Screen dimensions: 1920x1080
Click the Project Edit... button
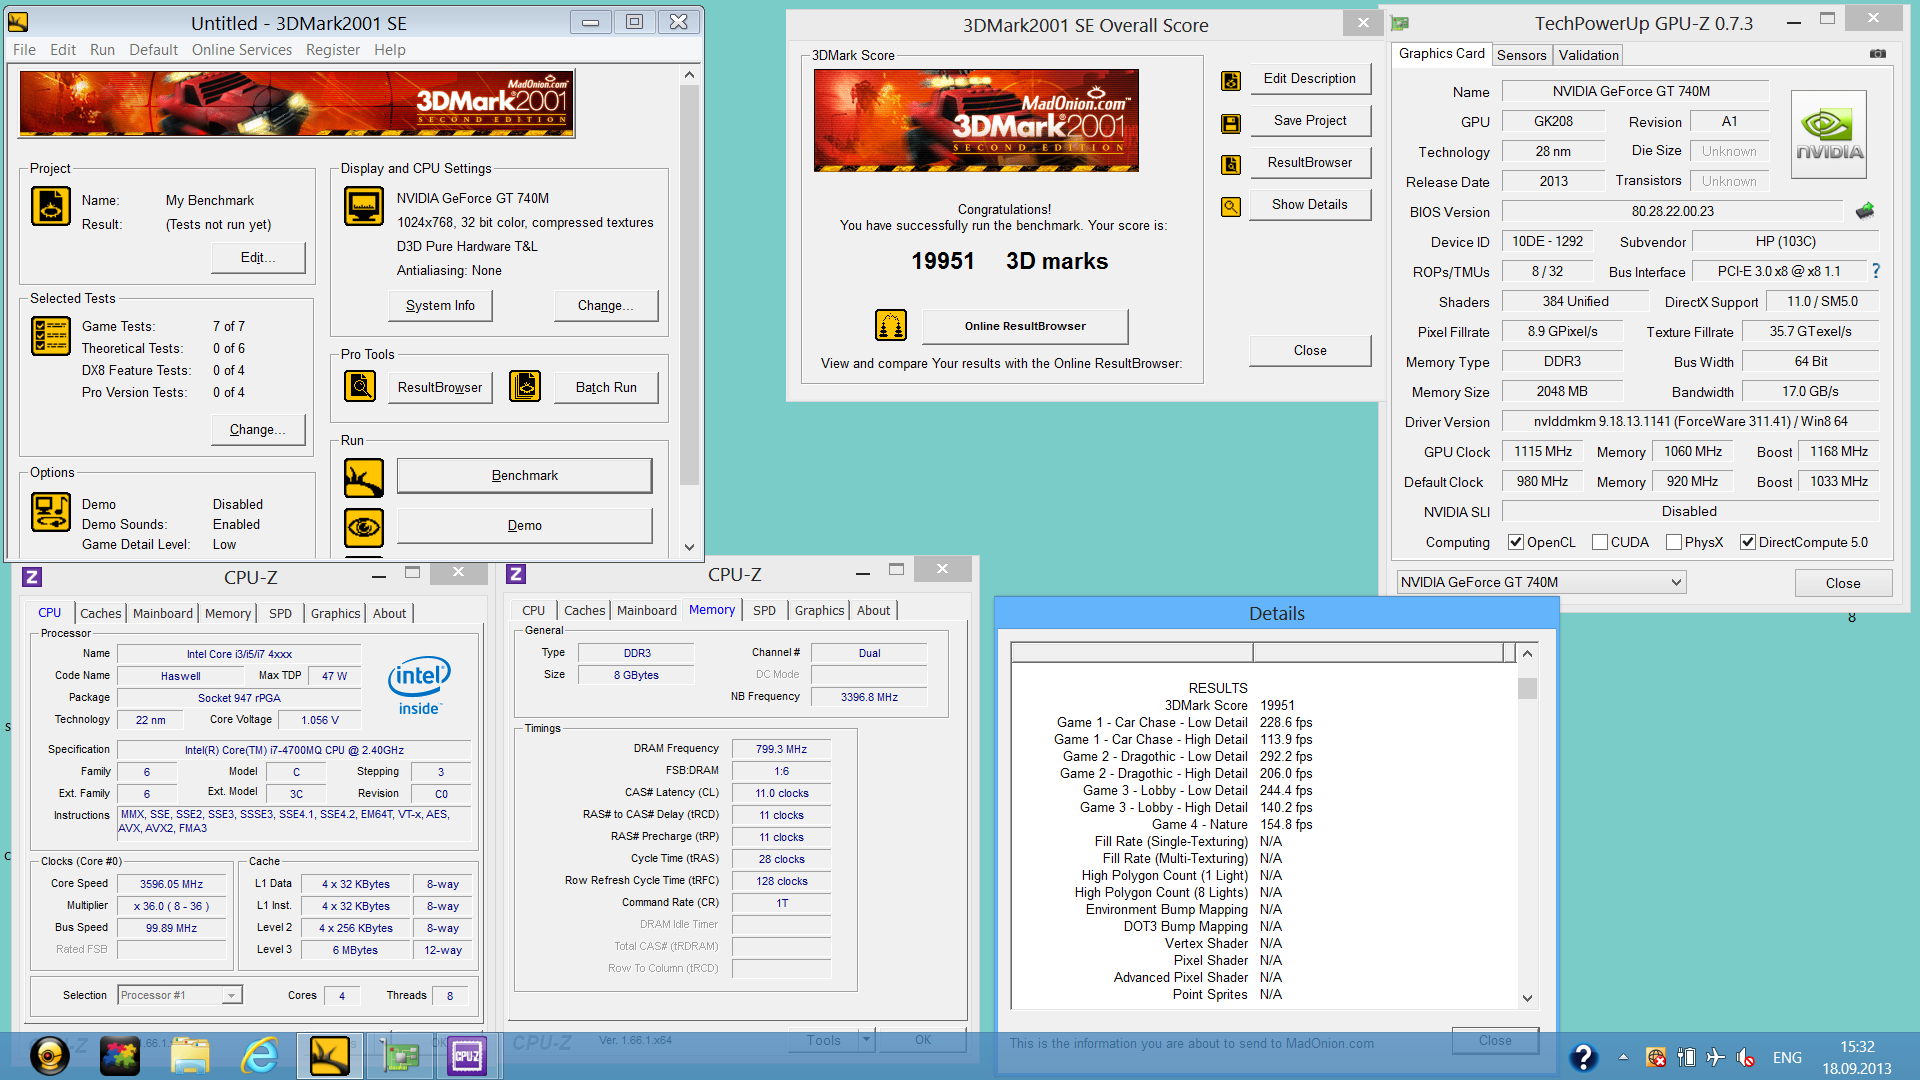click(x=258, y=257)
